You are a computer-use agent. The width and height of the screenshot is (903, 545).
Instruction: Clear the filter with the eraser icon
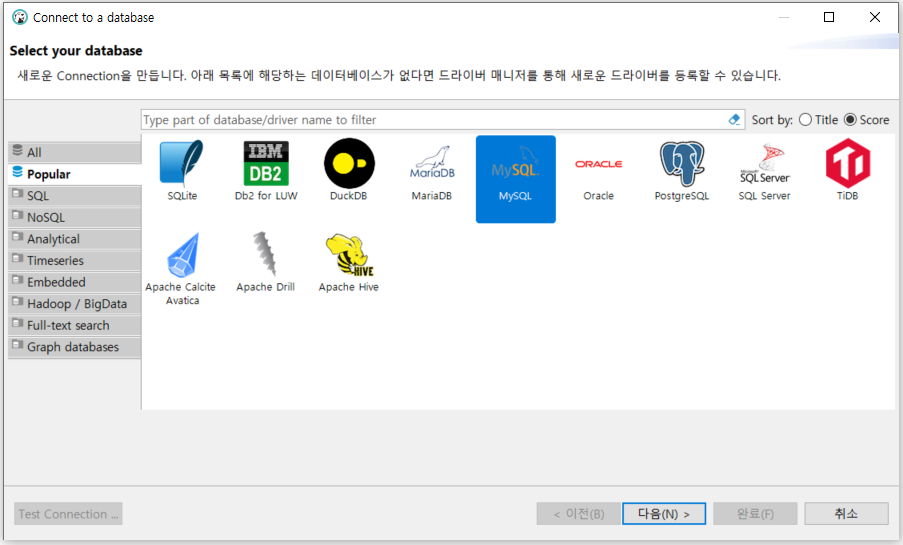734,120
